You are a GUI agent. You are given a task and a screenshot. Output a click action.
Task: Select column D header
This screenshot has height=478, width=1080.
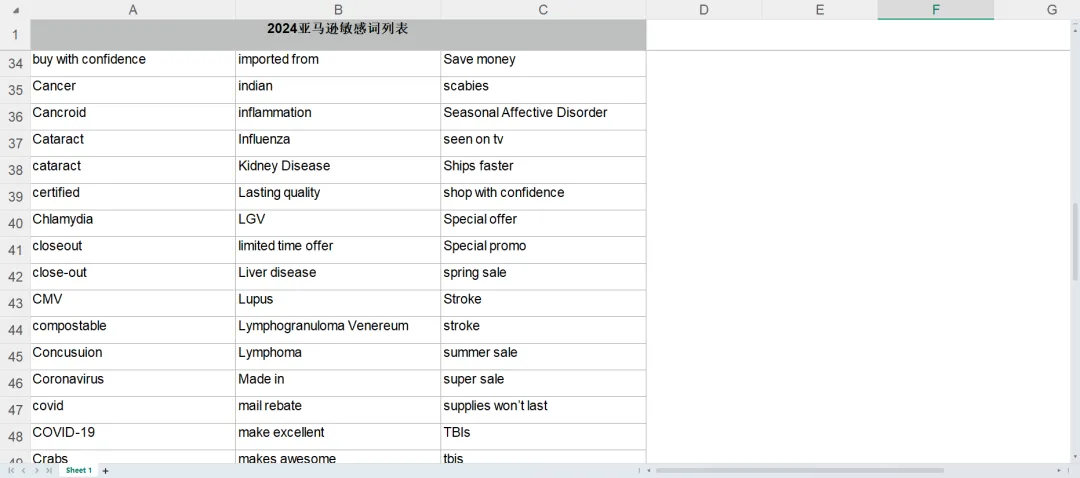coord(704,10)
